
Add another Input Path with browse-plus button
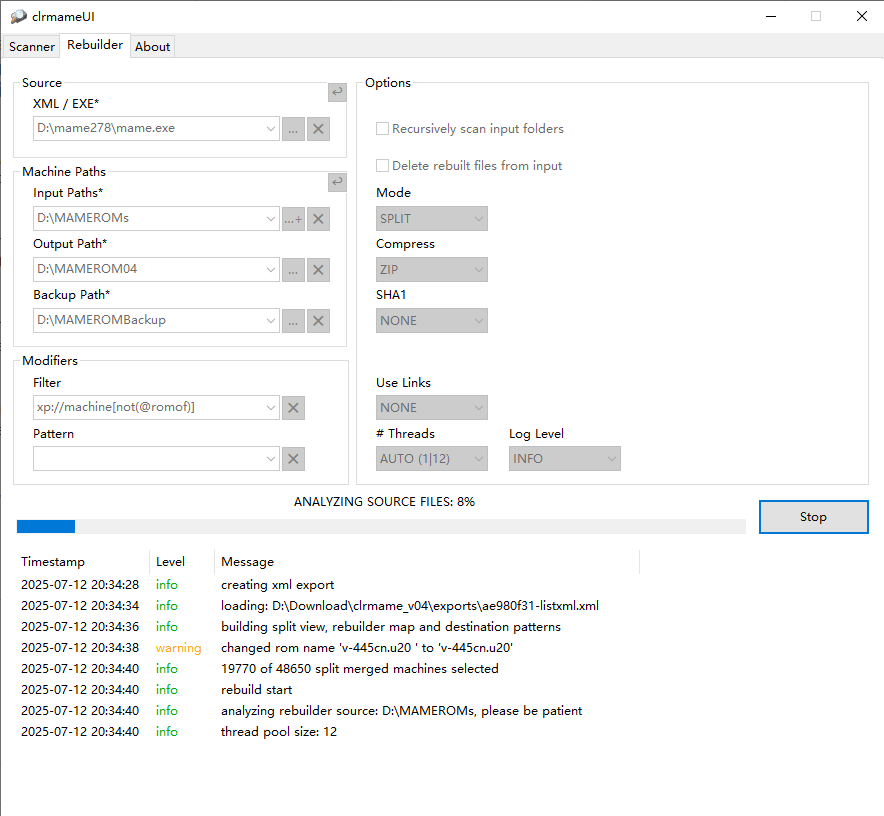tap(293, 219)
